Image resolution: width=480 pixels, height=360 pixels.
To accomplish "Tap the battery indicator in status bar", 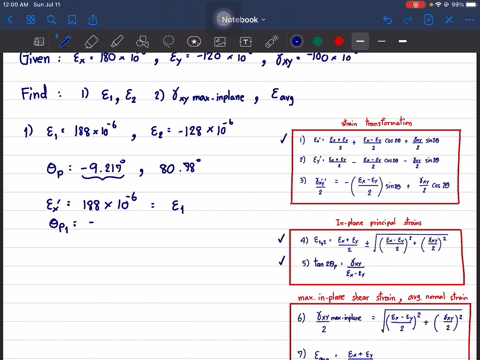I will [x=471, y=5].
